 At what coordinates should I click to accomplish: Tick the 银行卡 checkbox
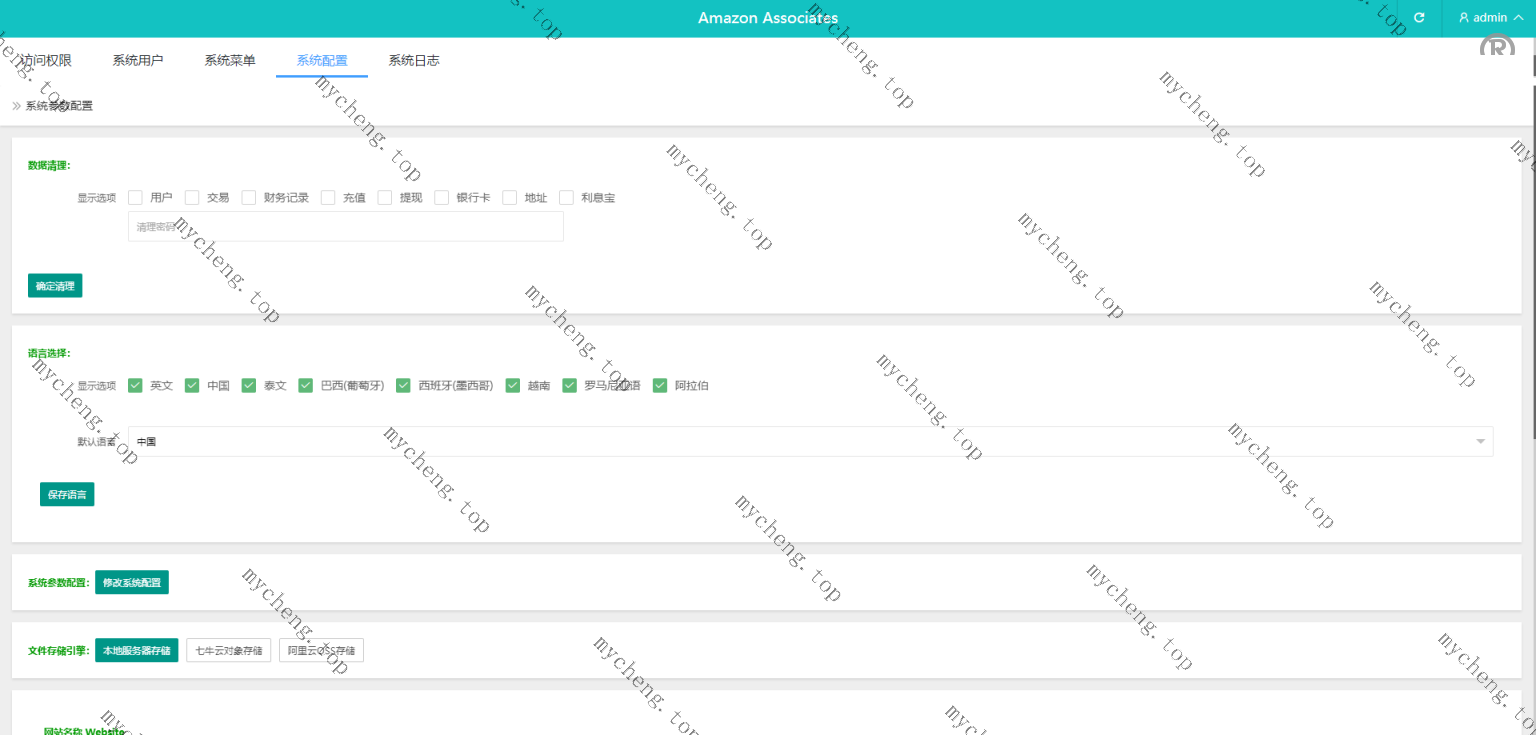coord(442,198)
